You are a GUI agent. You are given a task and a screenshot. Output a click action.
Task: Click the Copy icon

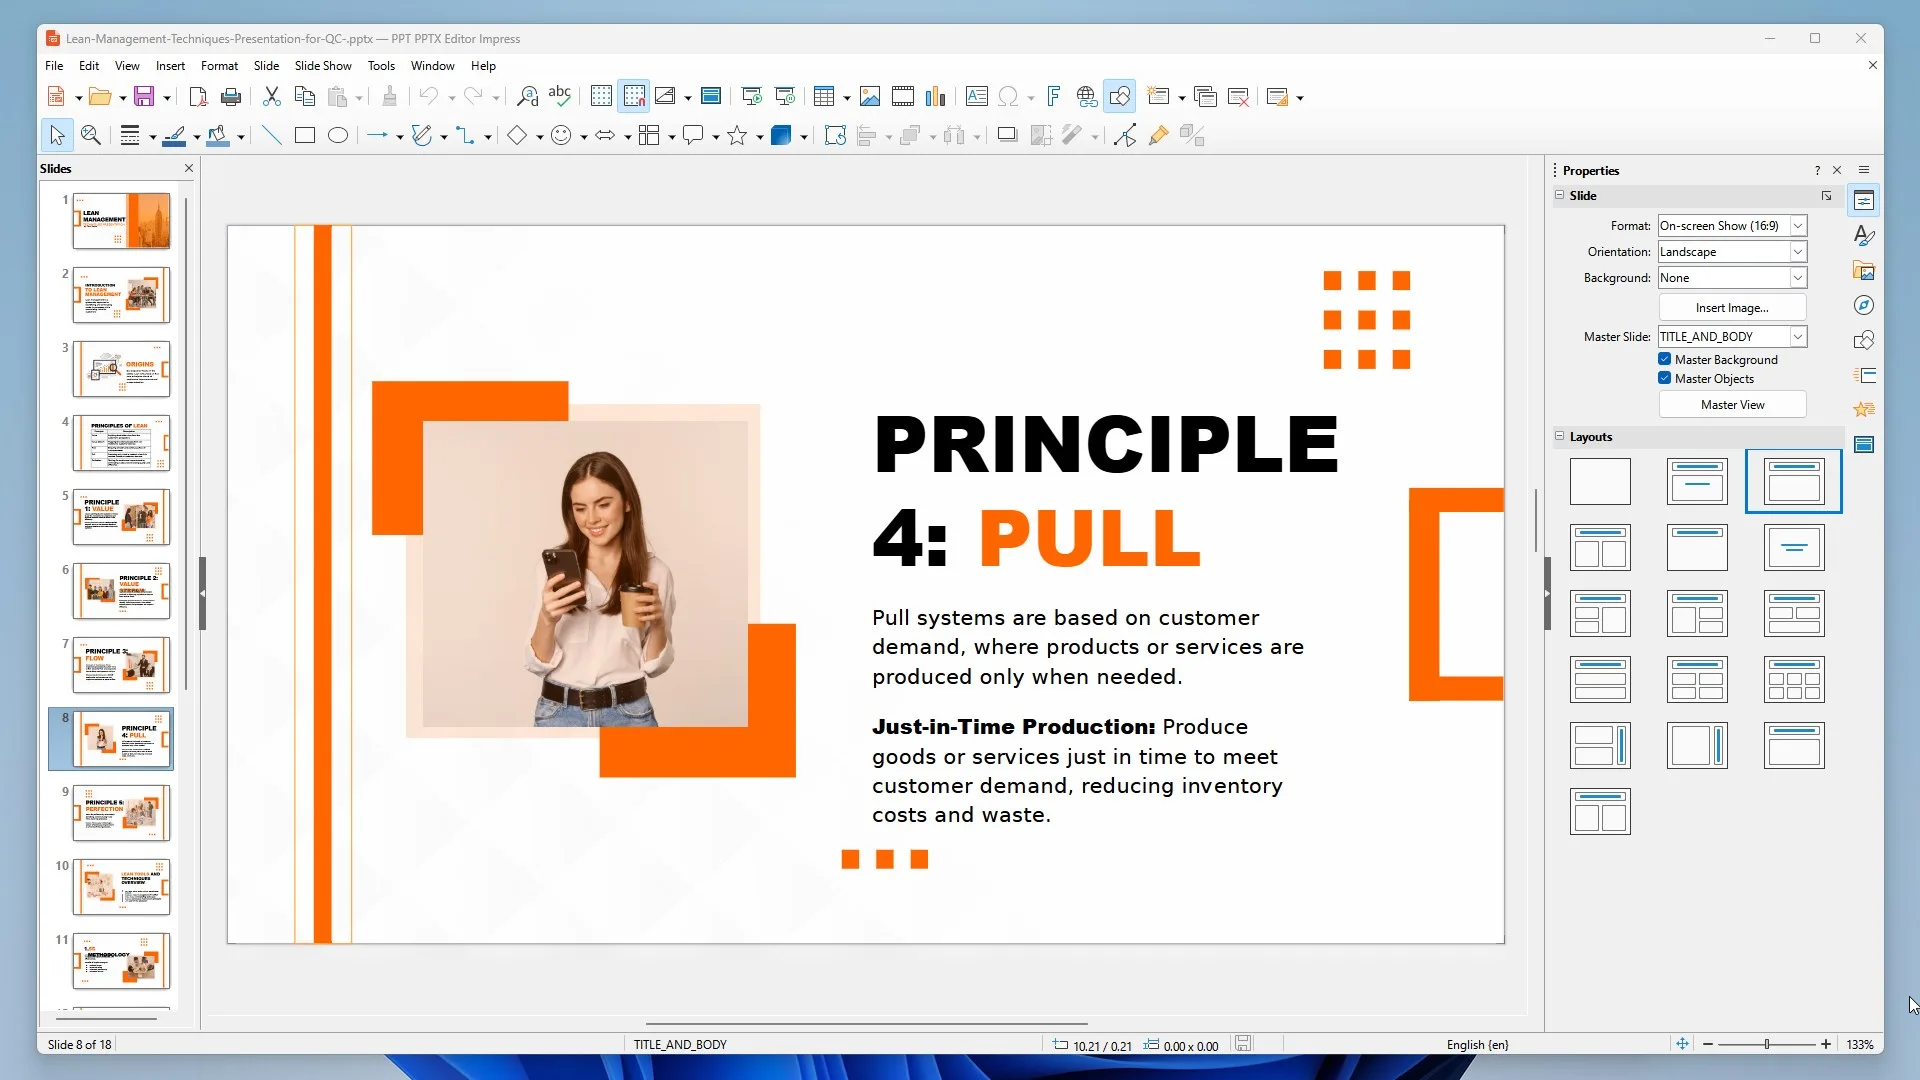coord(305,97)
